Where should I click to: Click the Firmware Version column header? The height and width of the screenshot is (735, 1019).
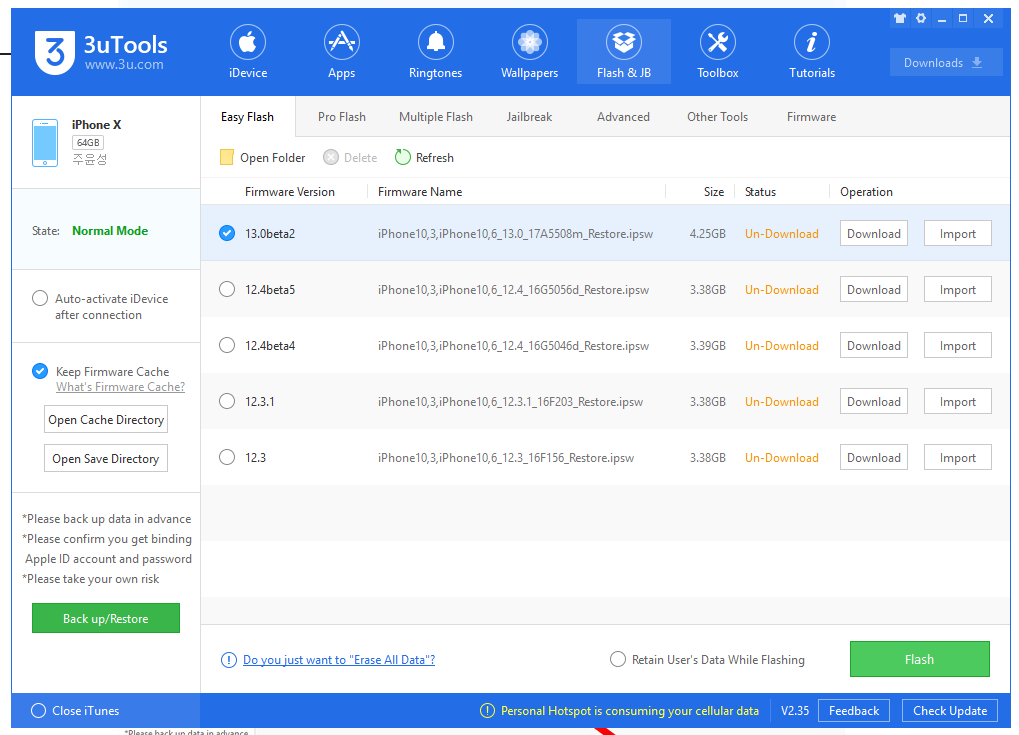290,192
